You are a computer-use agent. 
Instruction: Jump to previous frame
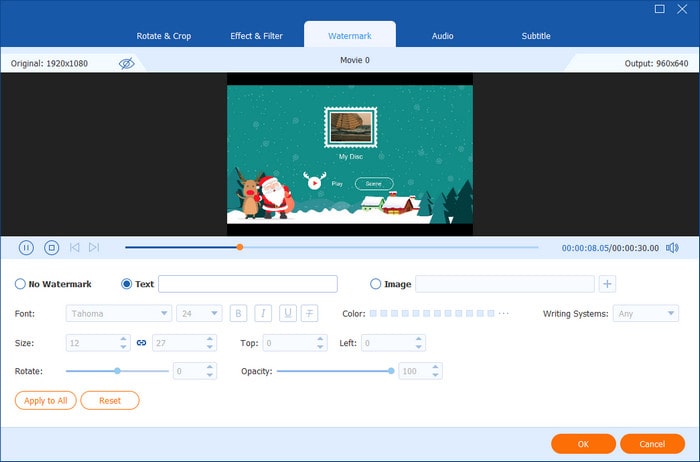pyautogui.click(x=74, y=247)
